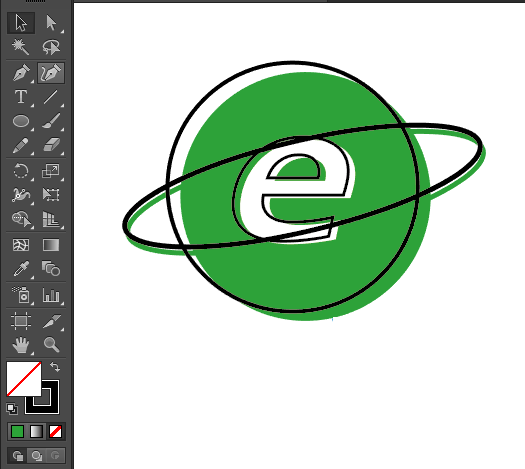
Task: Select the Line Segment tool
Action: 51,97
